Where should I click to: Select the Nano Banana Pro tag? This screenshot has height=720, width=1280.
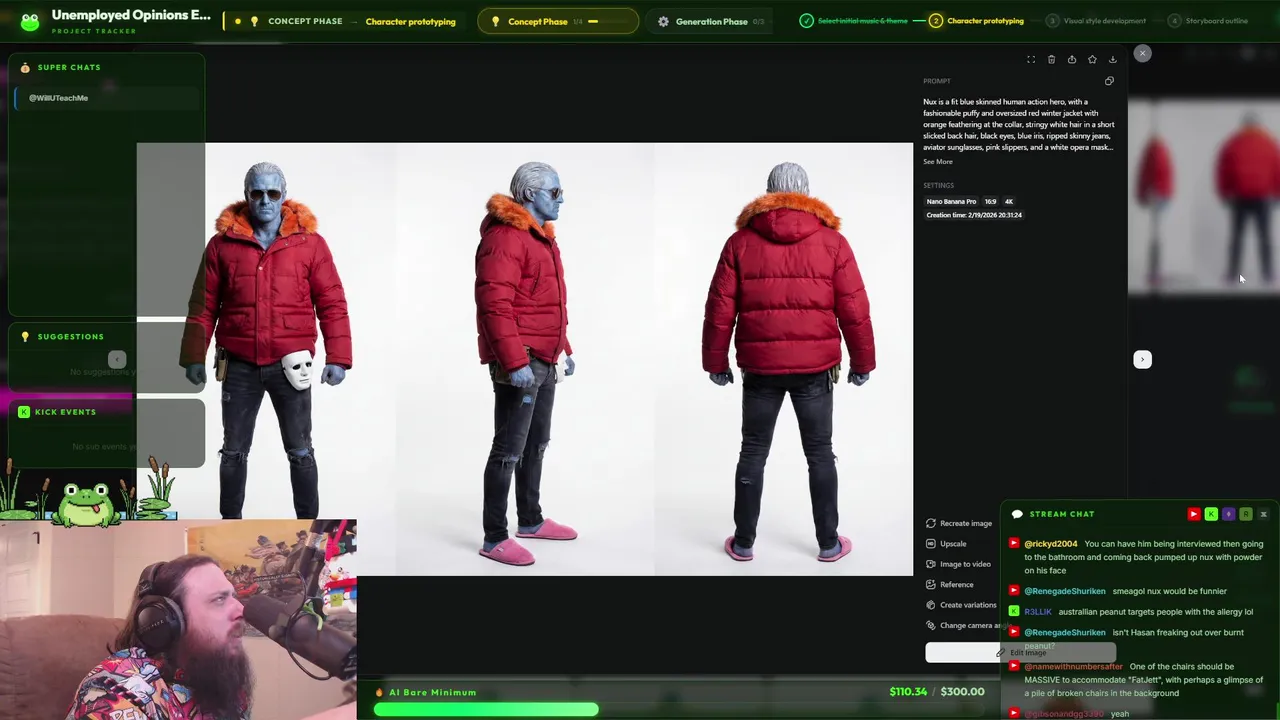[951, 202]
